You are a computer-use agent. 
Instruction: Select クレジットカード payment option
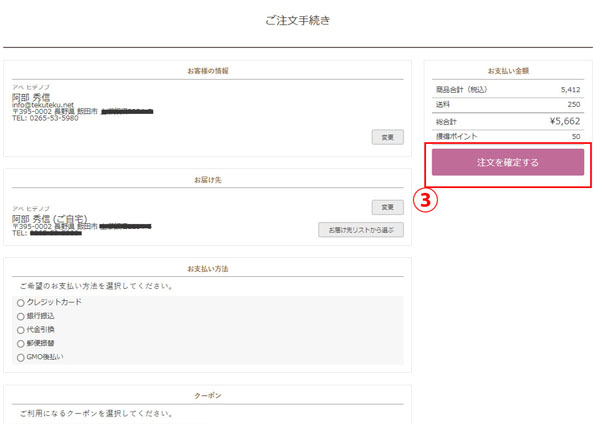(x=21, y=302)
